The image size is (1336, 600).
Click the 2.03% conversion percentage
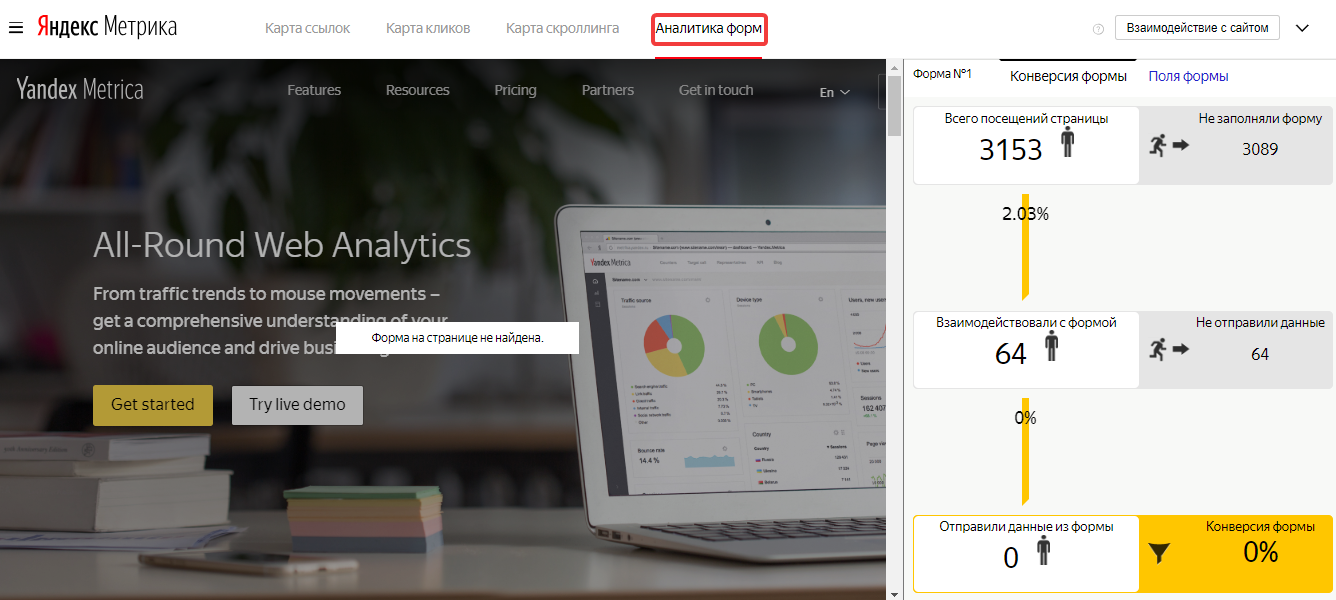click(x=1025, y=213)
